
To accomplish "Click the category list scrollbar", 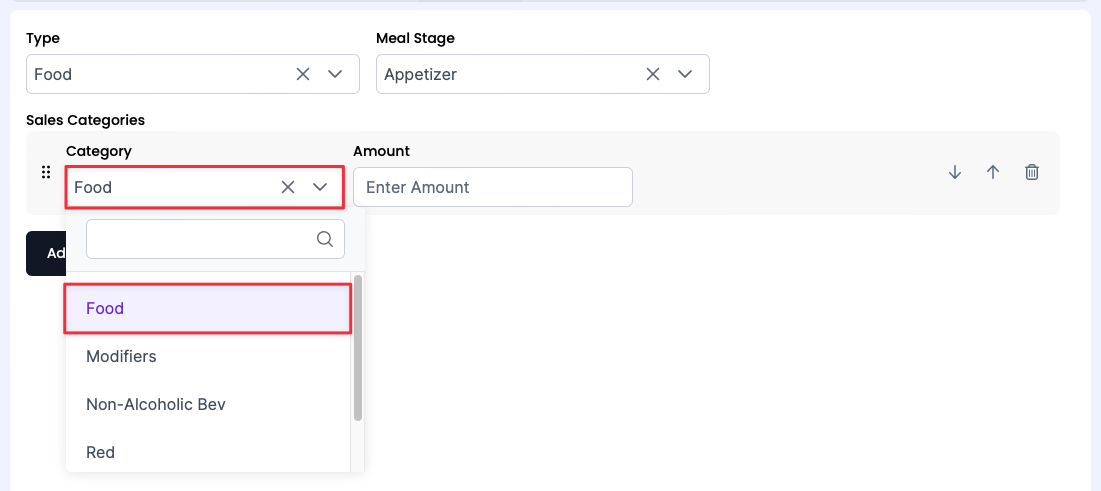I will click(357, 348).
